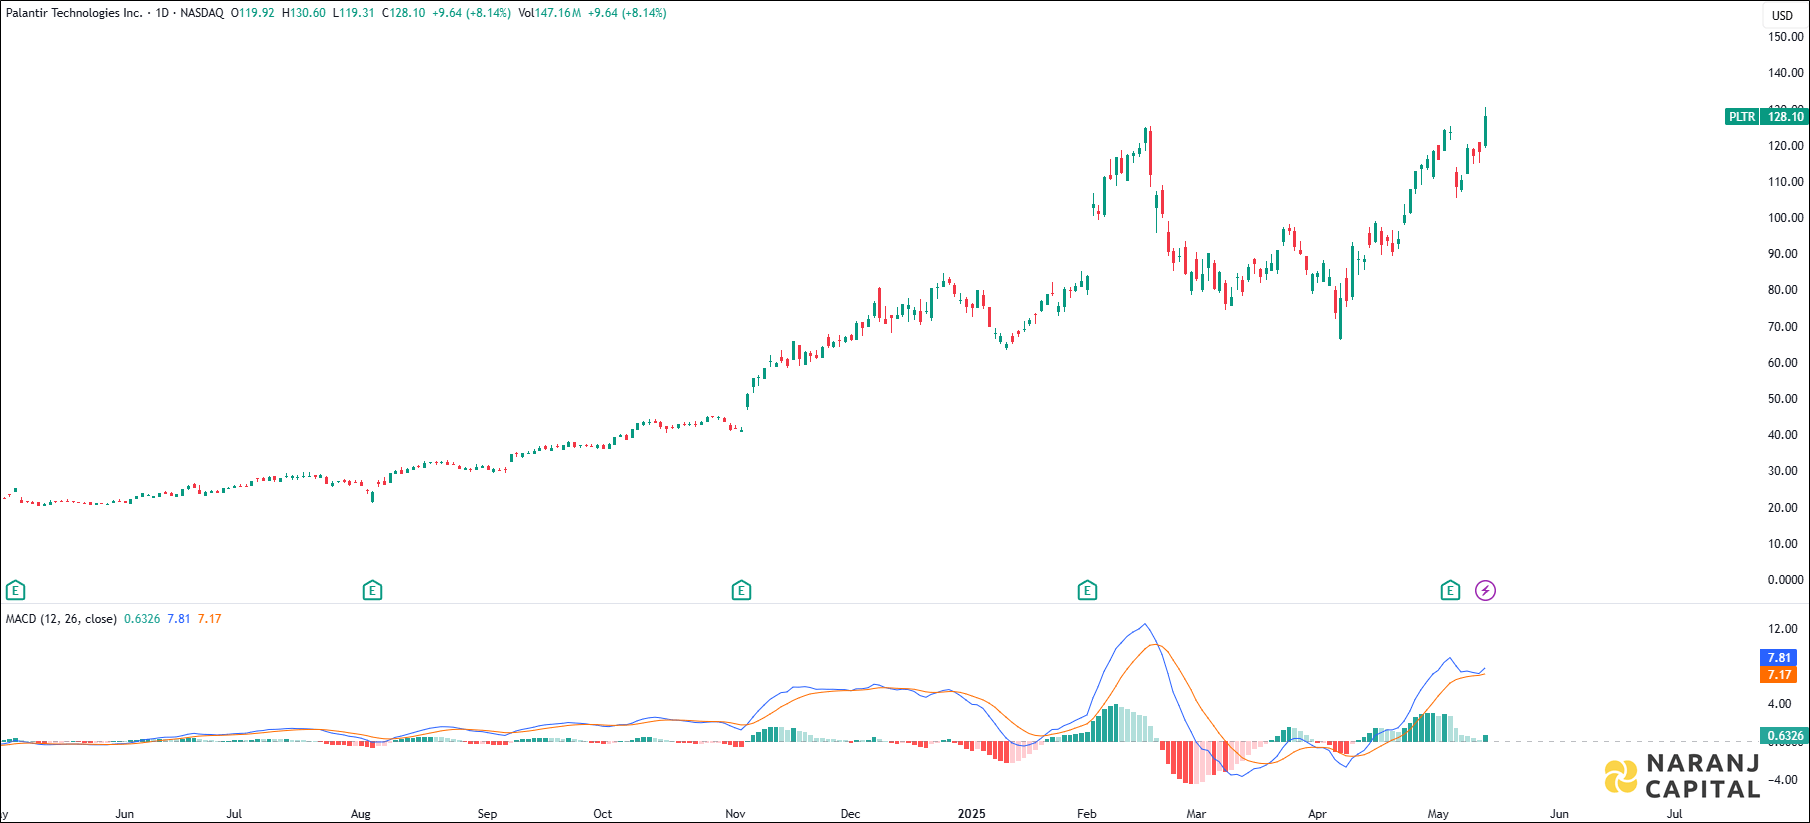This screenshot has height=823, width=1810.
Task: Click the Dec label on the time axis
Action: (850, 814)
